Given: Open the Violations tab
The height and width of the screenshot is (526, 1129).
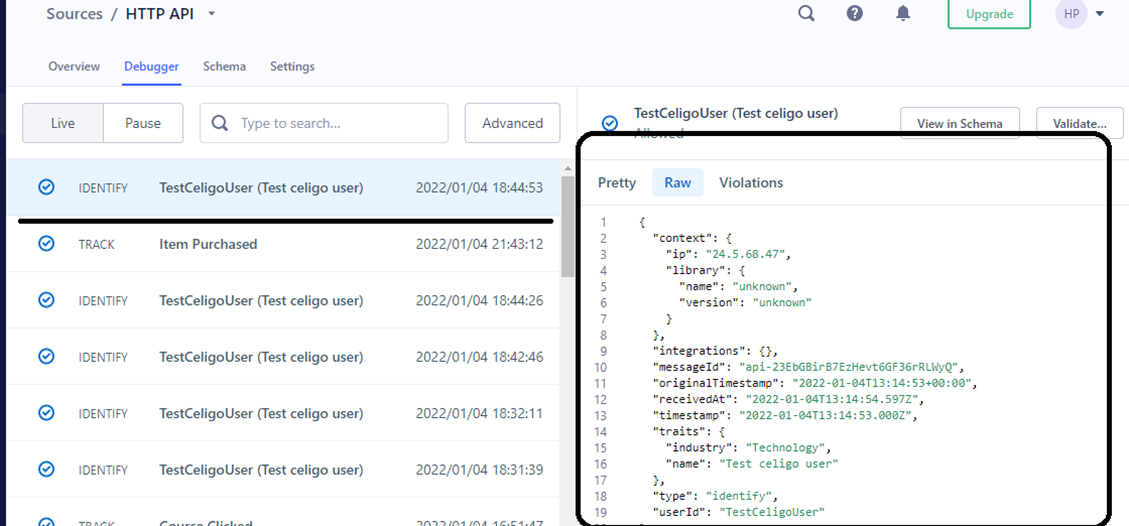Looking at the screenshot, I should pyautogui.click(x=751, y=183).
